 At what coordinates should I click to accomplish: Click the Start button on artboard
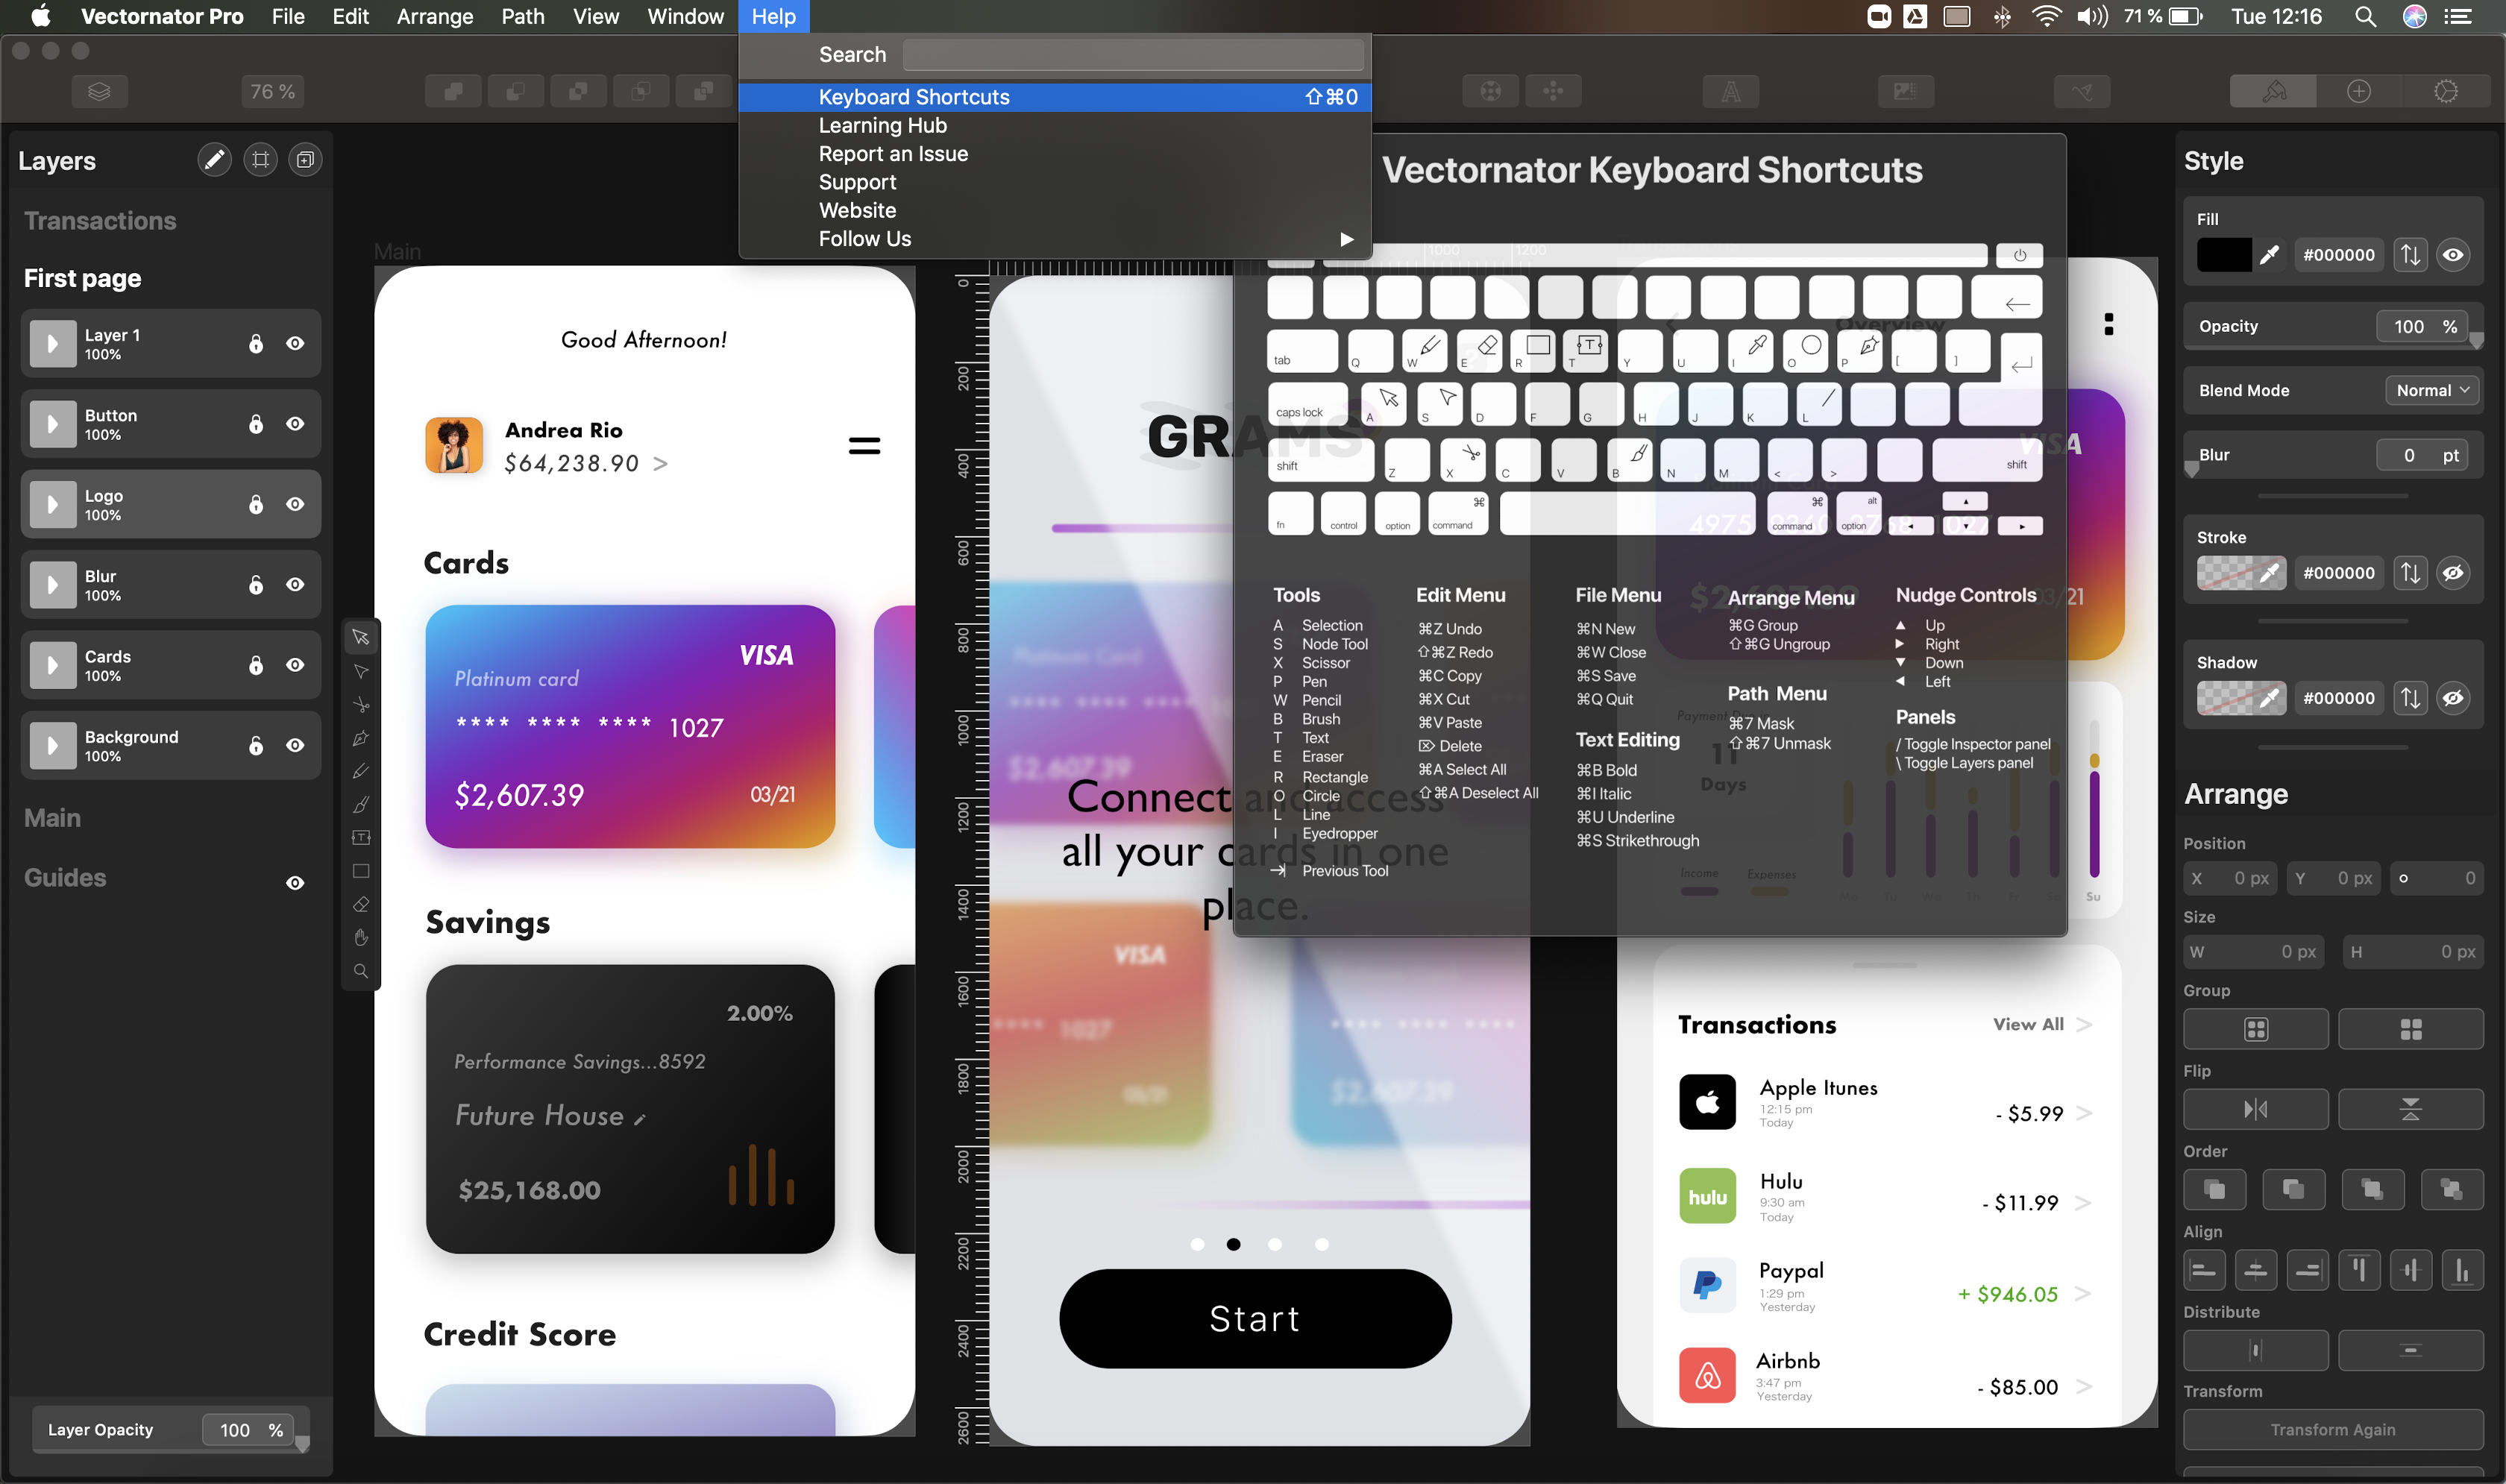[x=1254, y=1318]
